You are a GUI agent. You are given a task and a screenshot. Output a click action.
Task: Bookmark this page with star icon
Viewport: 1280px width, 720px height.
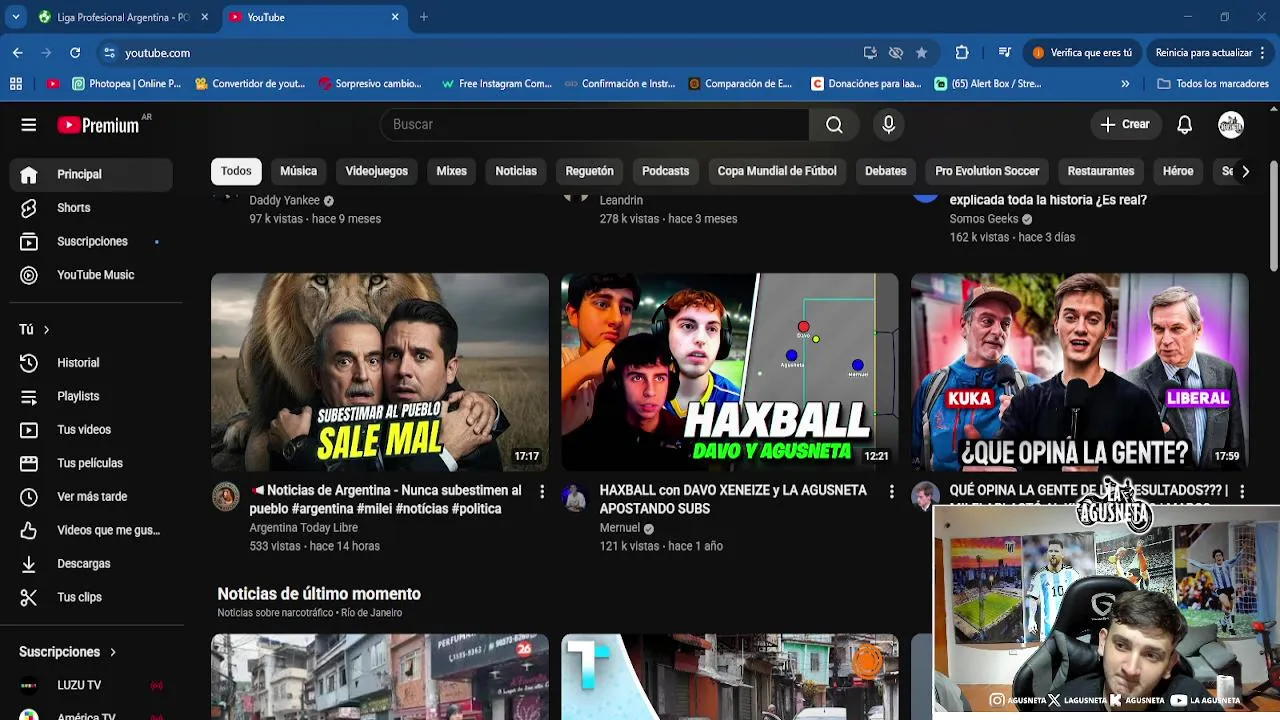point(921,53)
